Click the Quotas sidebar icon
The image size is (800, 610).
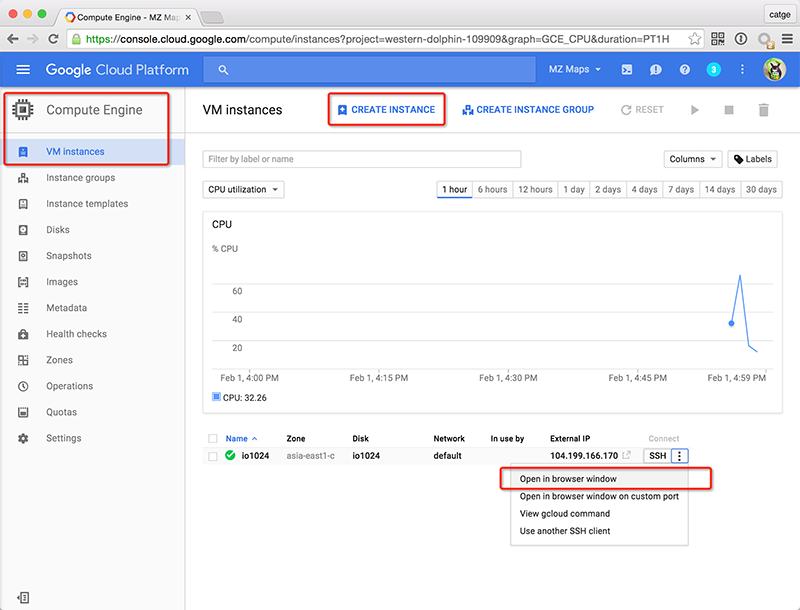click(x=23, y=412)
